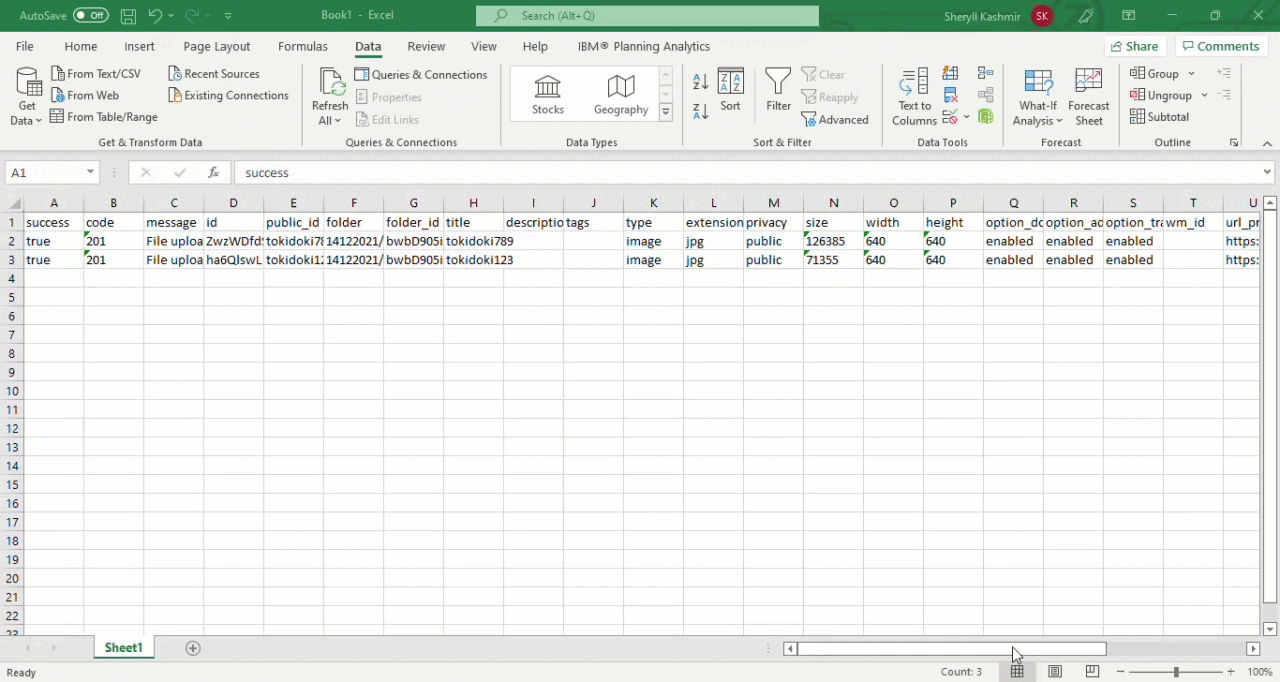Image resolution: width=1280 pixels, height=682 pixels.
Task: Toggle the AutoSave switch
Action: coord(91,15)
